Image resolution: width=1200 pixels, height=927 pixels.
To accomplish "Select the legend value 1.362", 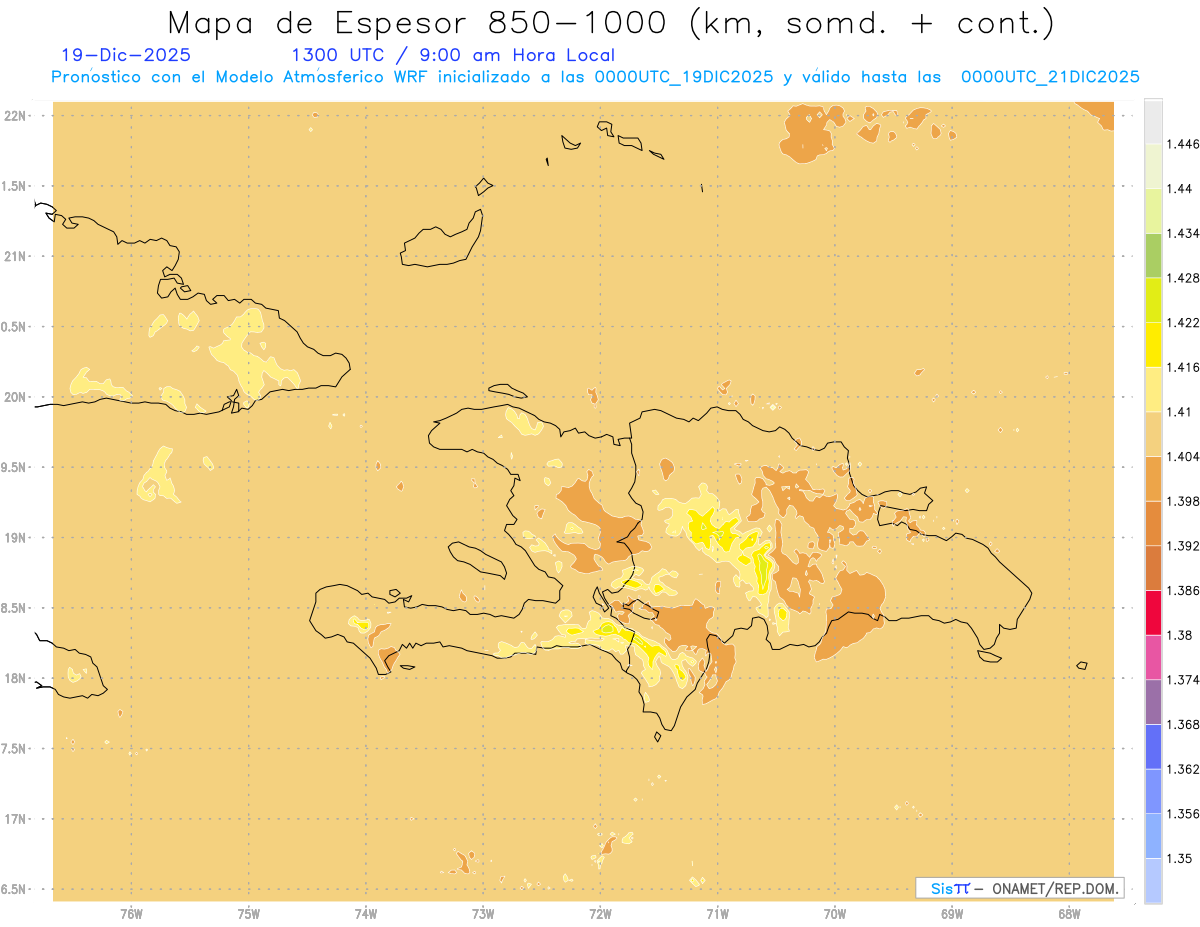I will tap(1184, 769).
